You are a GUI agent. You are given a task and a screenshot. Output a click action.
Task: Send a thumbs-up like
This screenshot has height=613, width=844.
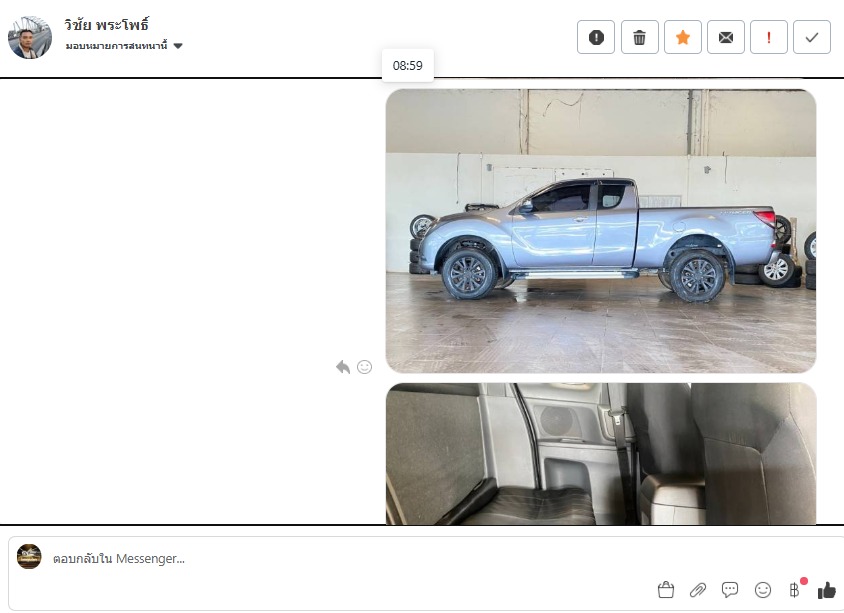coord(827,590)
